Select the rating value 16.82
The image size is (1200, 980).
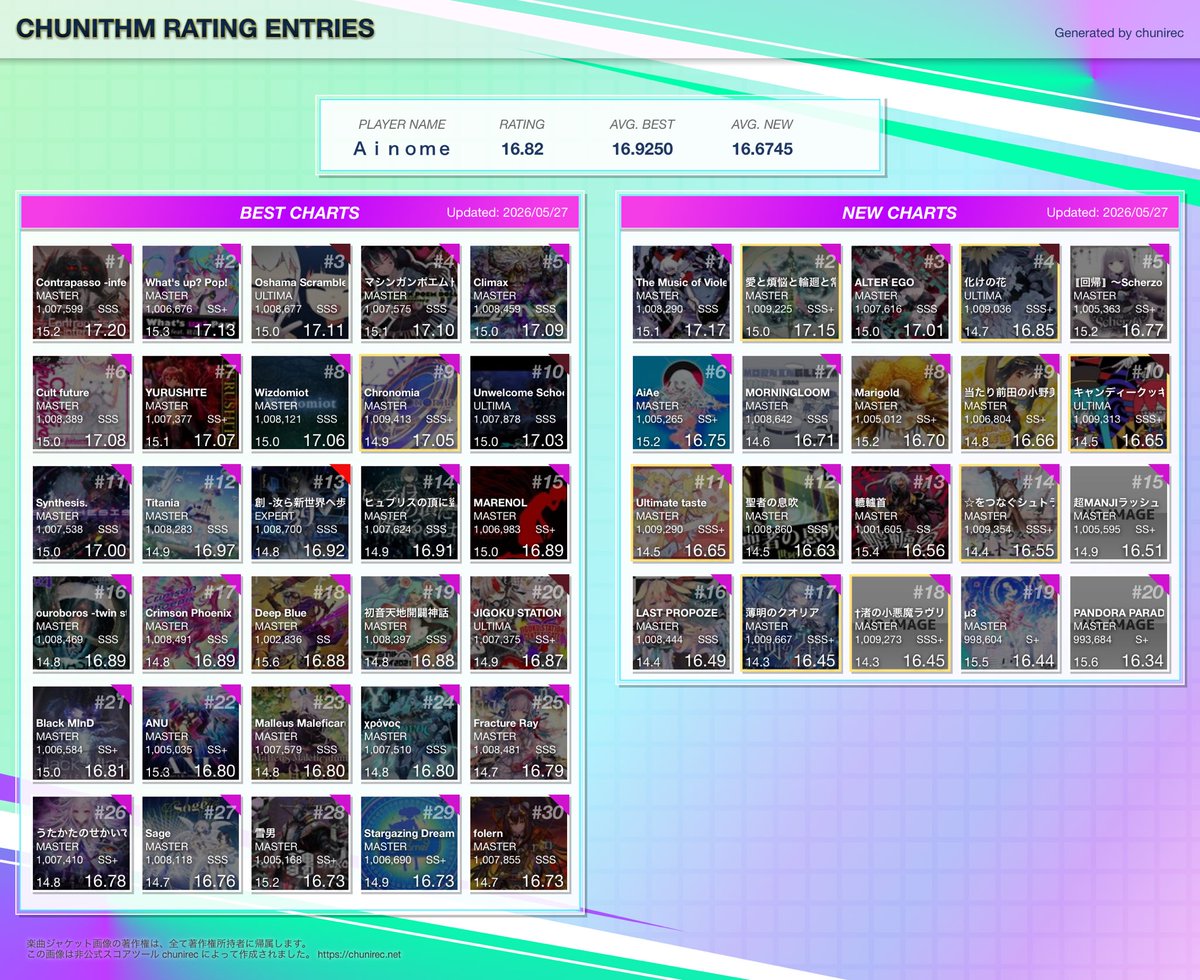pyautogui.click(x=523, y=149)
